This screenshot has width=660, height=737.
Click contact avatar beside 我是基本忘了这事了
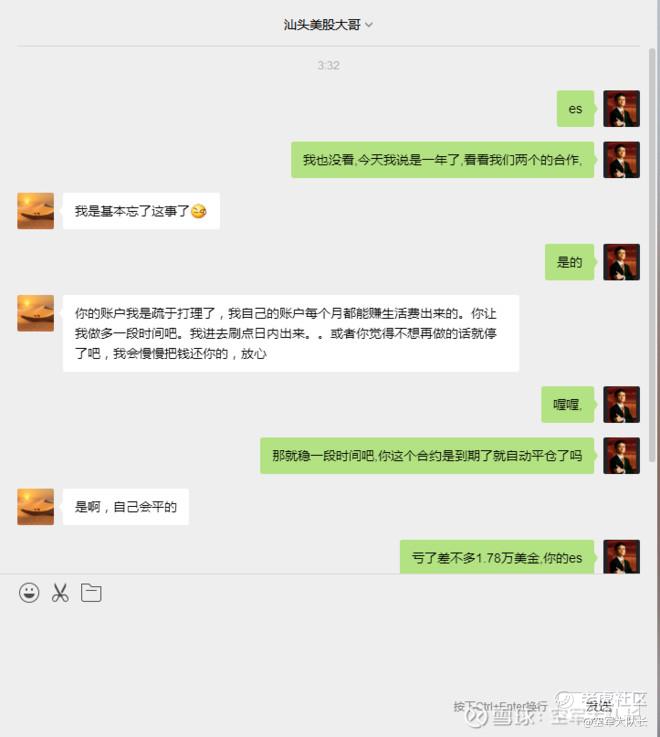(x=36, y=211)
